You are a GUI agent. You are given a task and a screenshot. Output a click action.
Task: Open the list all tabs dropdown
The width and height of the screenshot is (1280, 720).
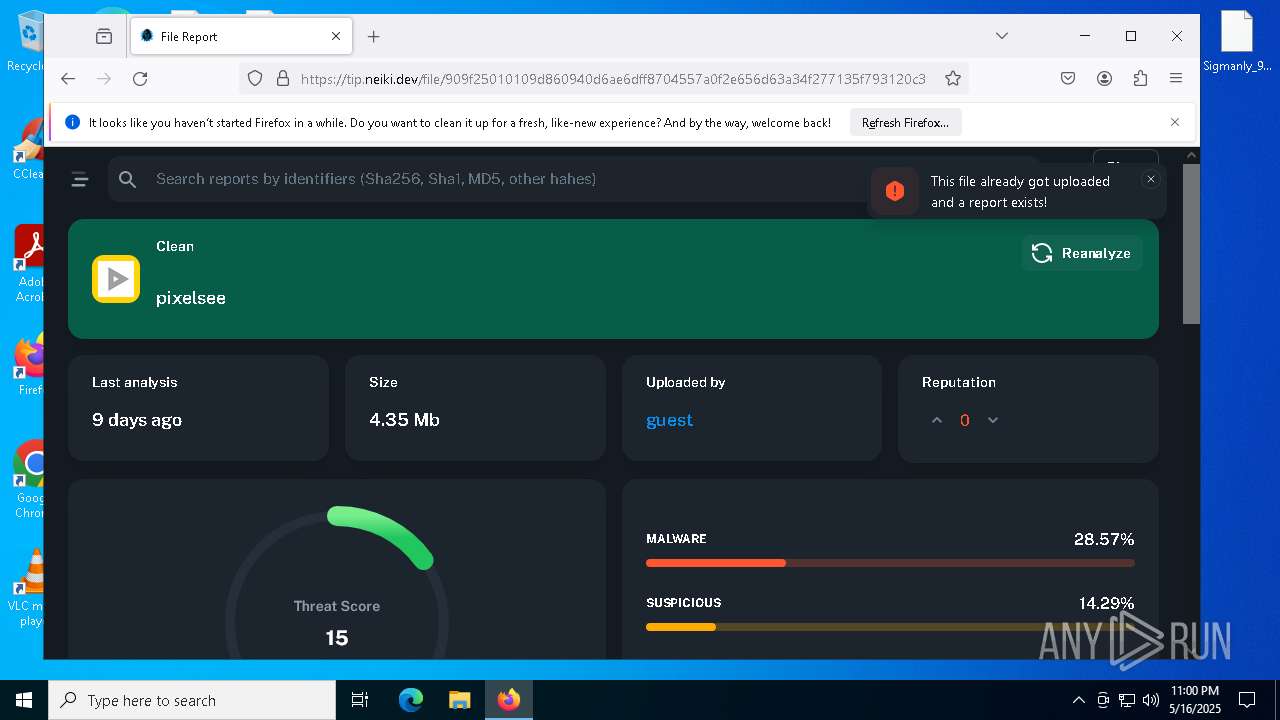(x=1002, y=36)
